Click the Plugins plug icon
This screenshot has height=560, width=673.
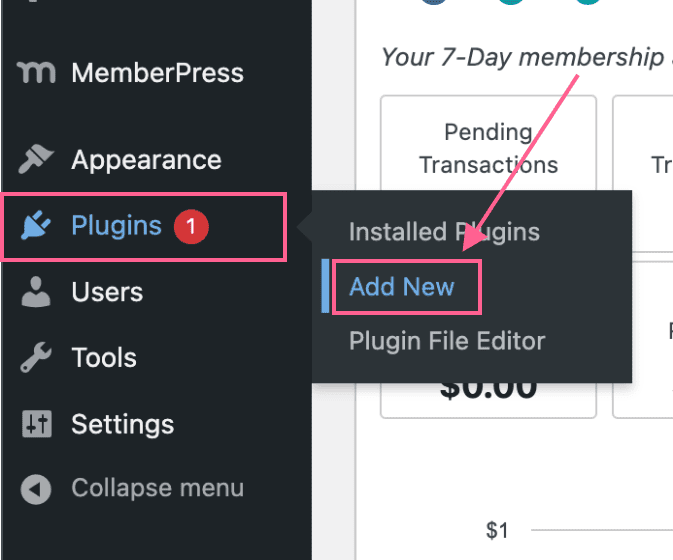click(36, 225)
